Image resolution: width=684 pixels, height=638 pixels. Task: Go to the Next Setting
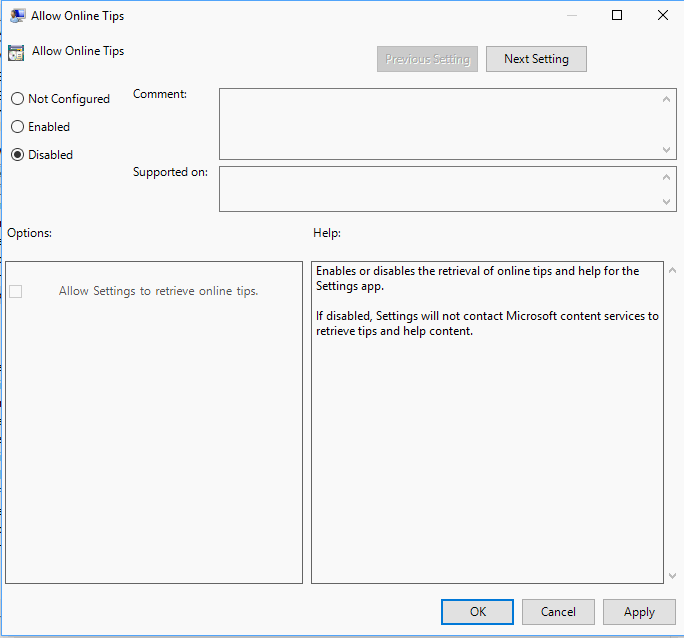pyautogui.click(x=536, y=59)
